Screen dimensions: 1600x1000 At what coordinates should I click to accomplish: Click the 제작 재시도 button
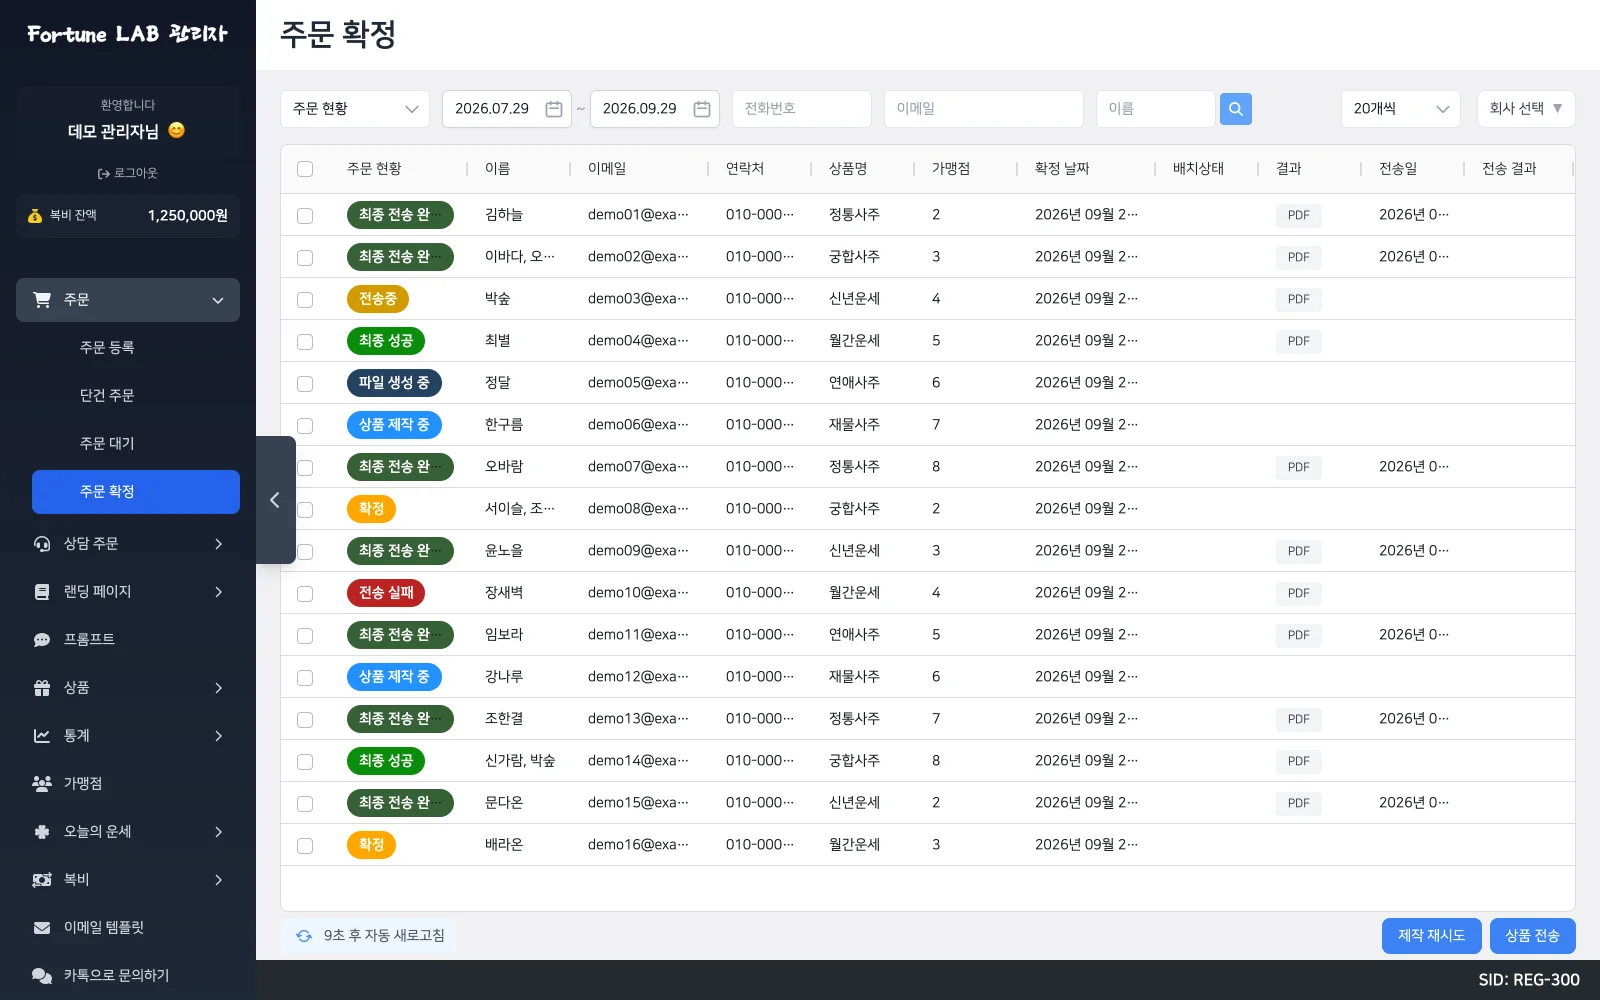(x=1432, y=936)
